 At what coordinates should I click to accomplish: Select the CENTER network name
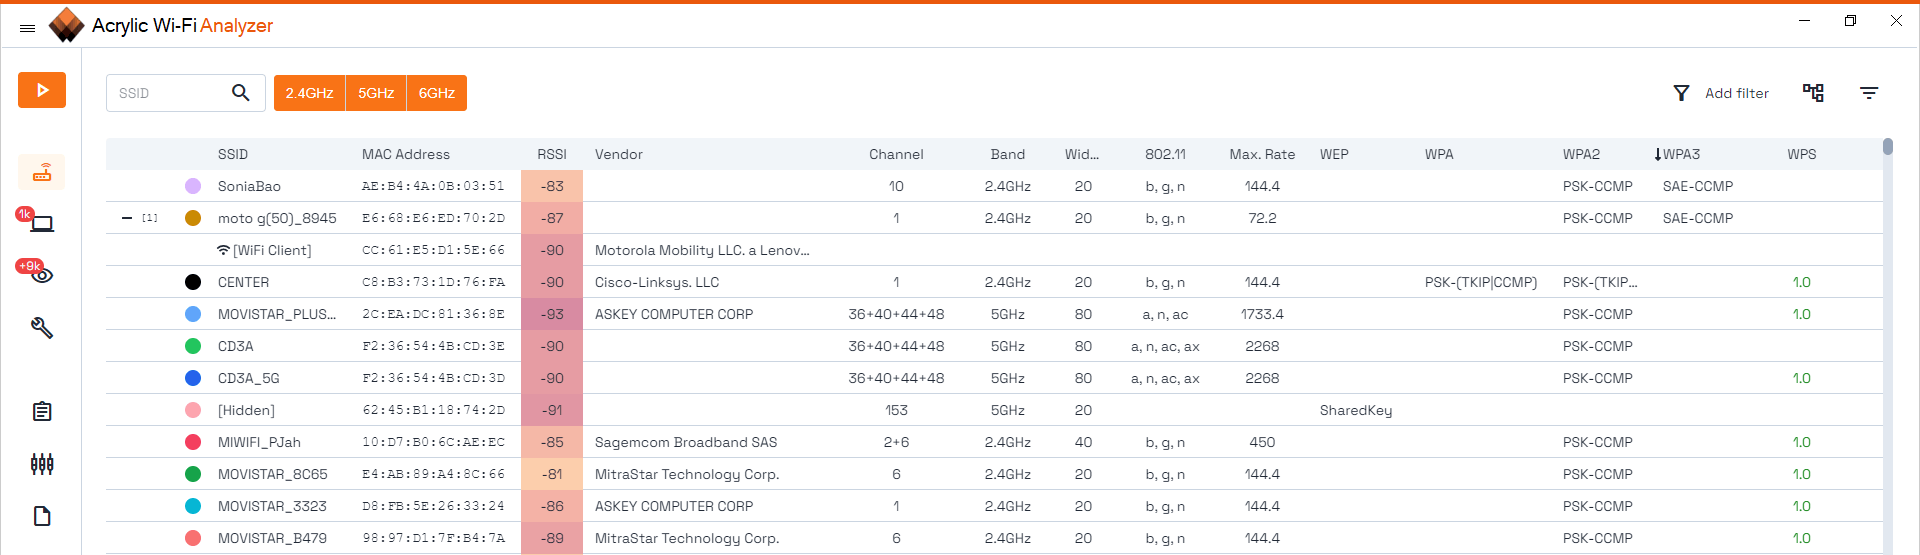point(243,282)
